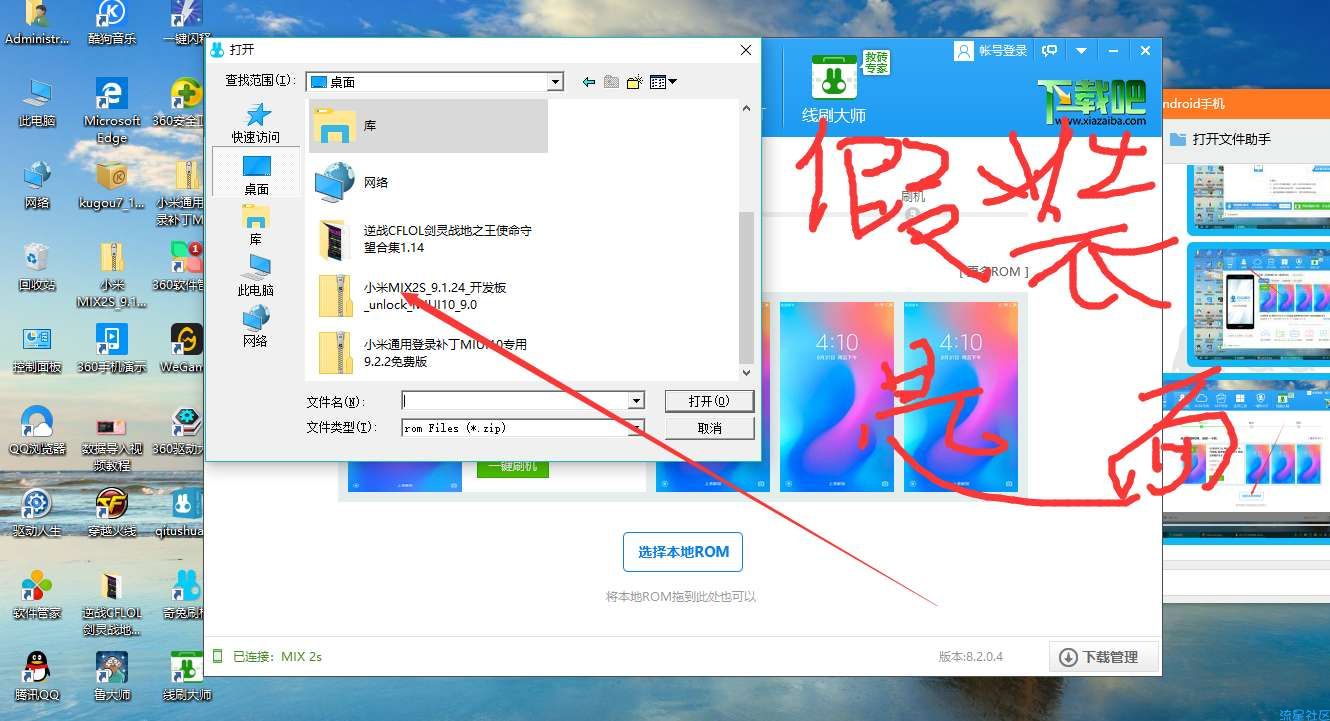Click the 取消 button in dialog
The width and height of the screenshot is (1330, 721).
709,428
